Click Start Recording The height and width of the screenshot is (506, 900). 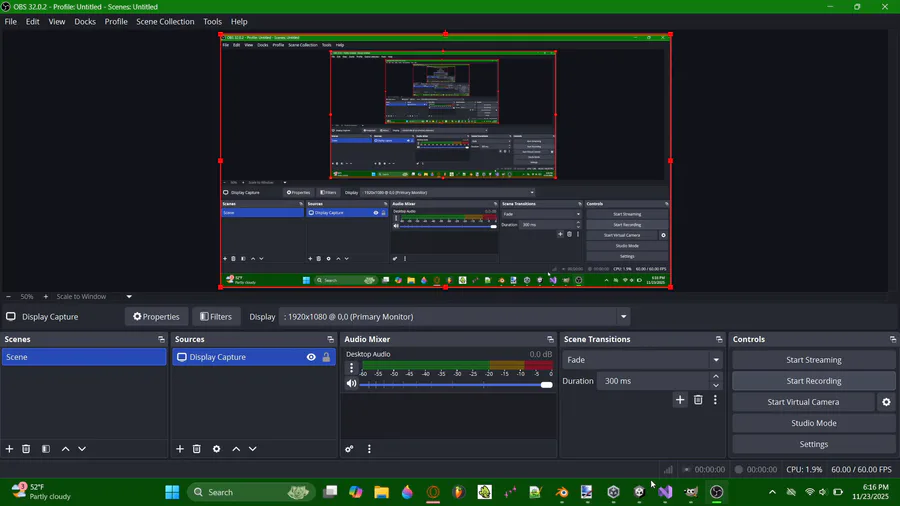[x=813, y=381]
